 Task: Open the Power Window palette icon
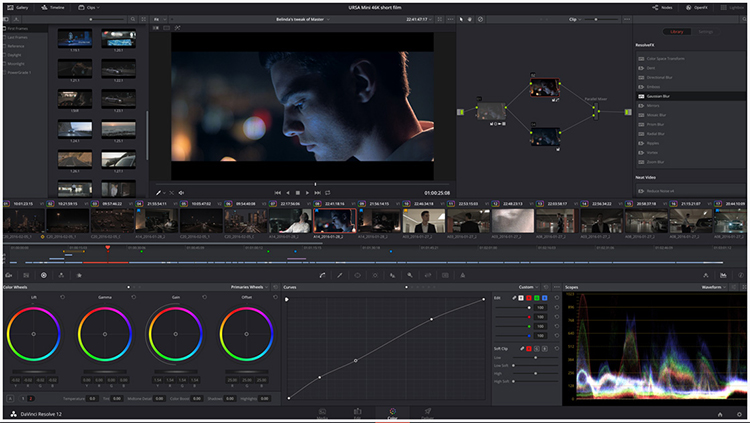(x=357, y=275)
